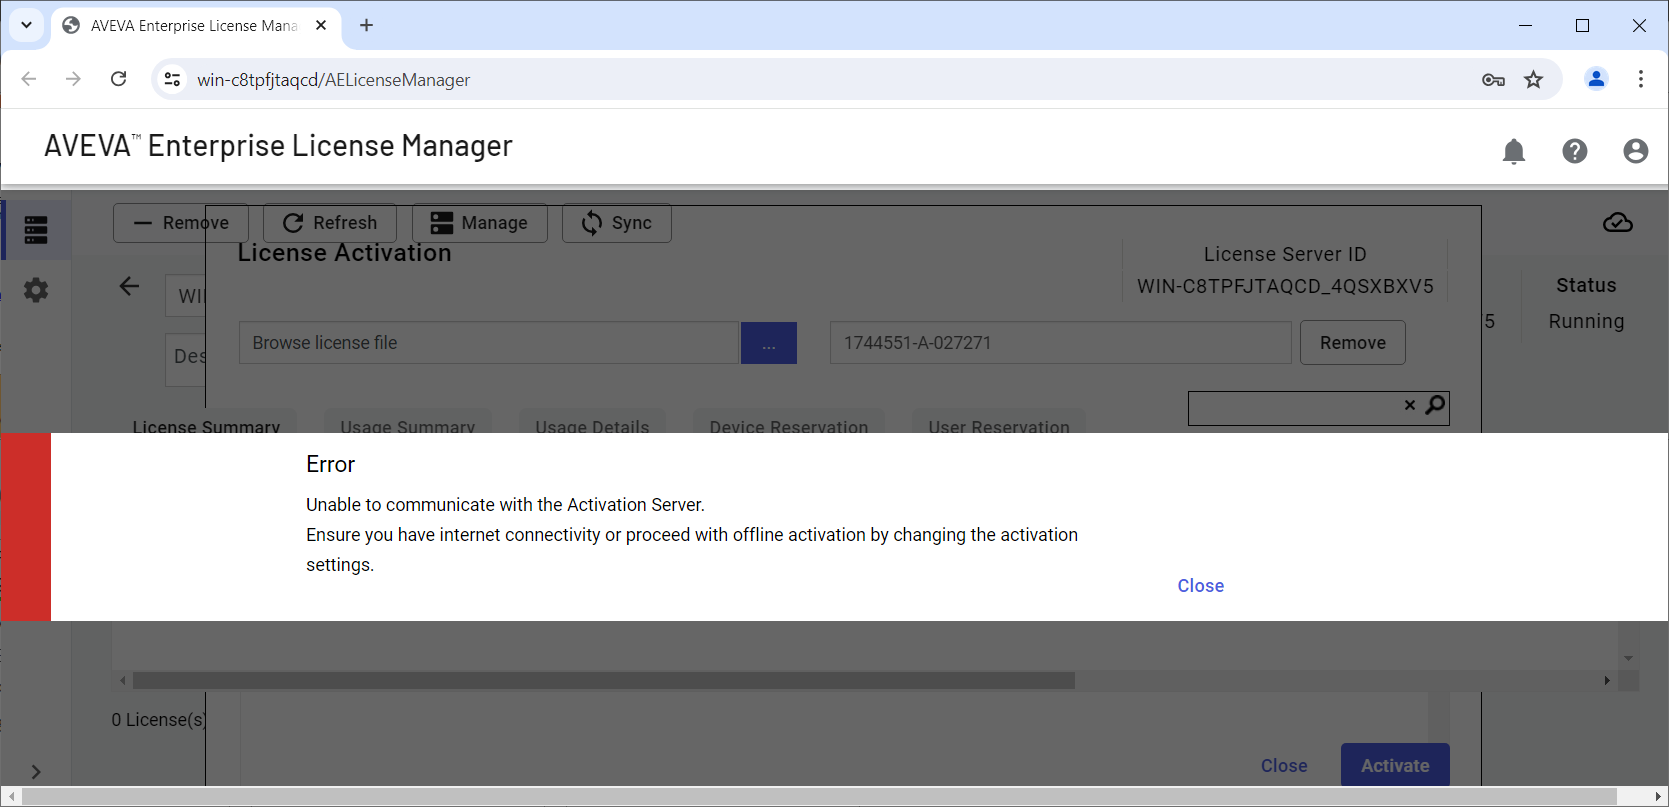Open the settings gear in sidebar
The height and width of the screenshot is (807, 1669).
click(x=36, y=290)
